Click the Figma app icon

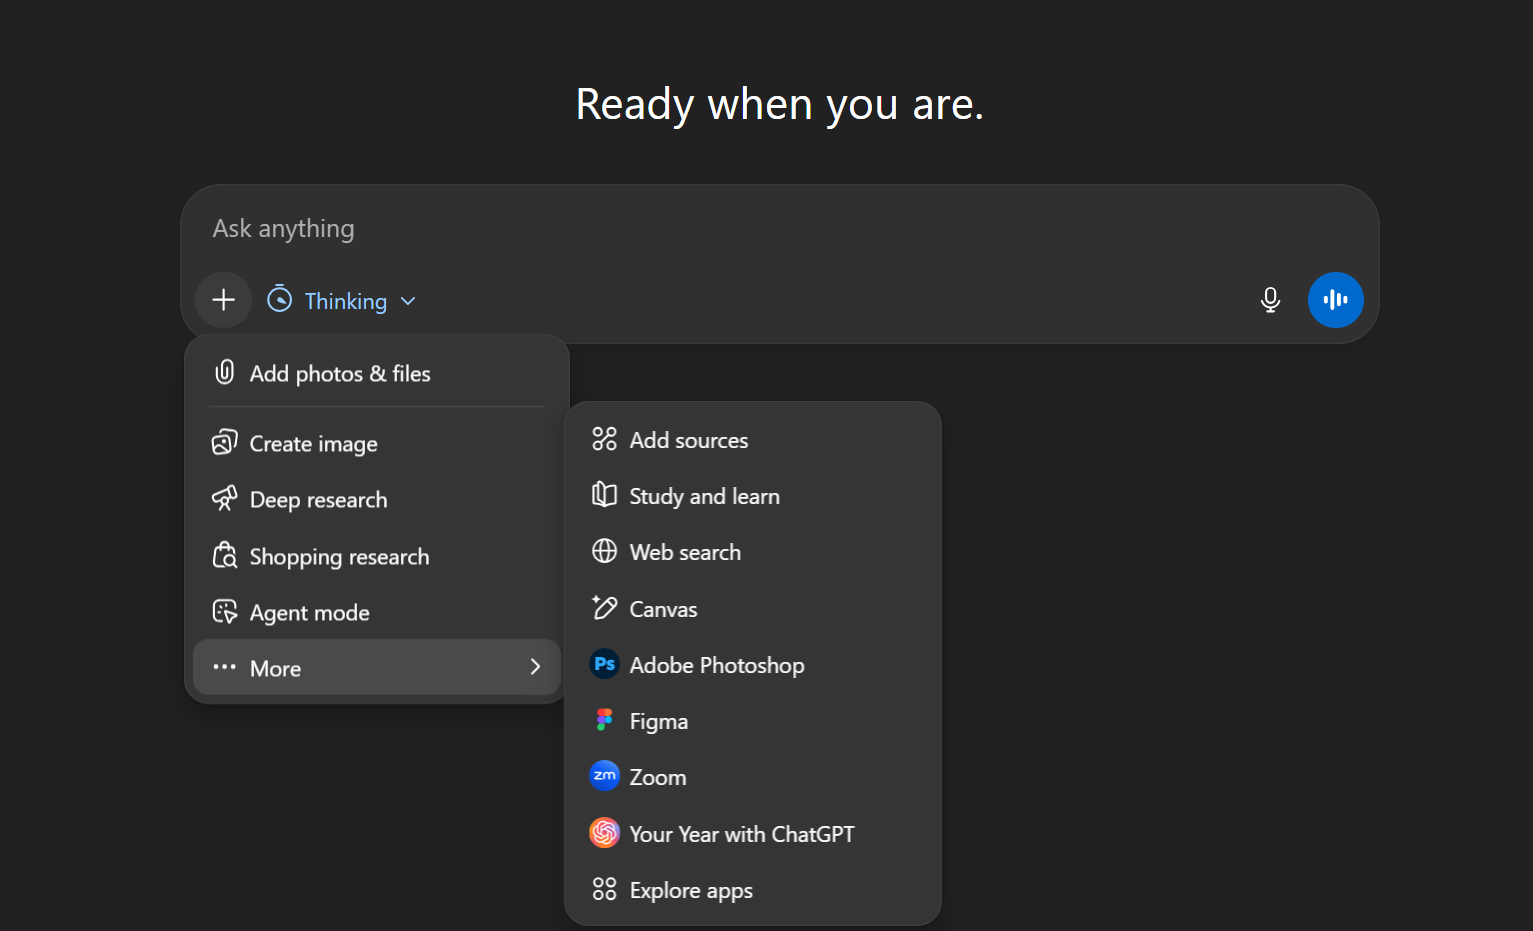click(x=604, y=720)
